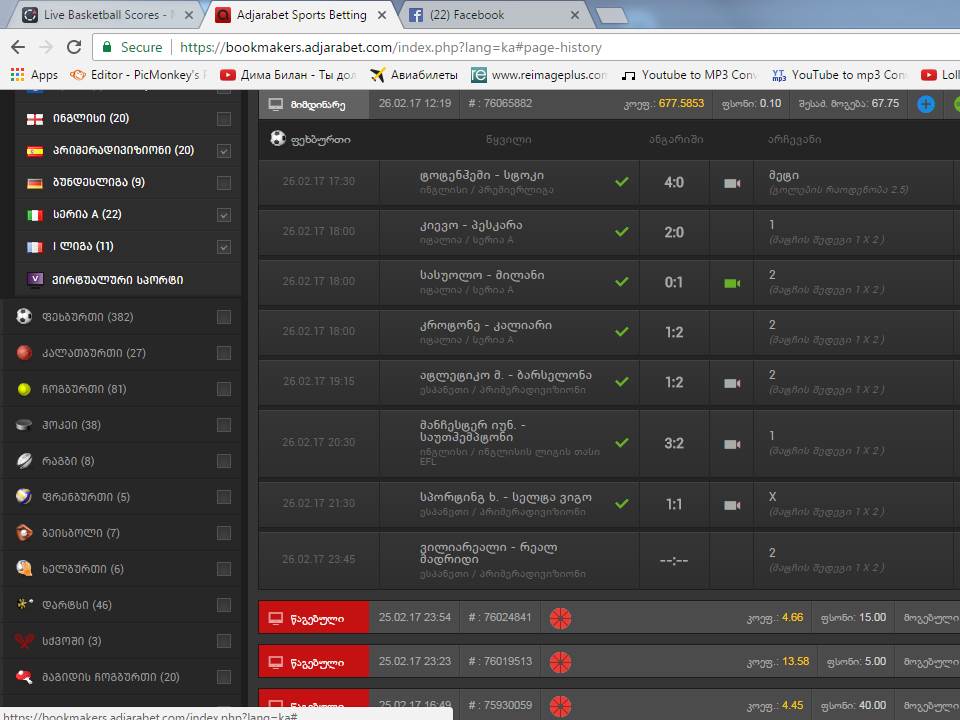Click table tennis icon next to მაგიდის ჩოგბურთი
Image resolution: width=960 pixels, height=720 pixels.
24,677
